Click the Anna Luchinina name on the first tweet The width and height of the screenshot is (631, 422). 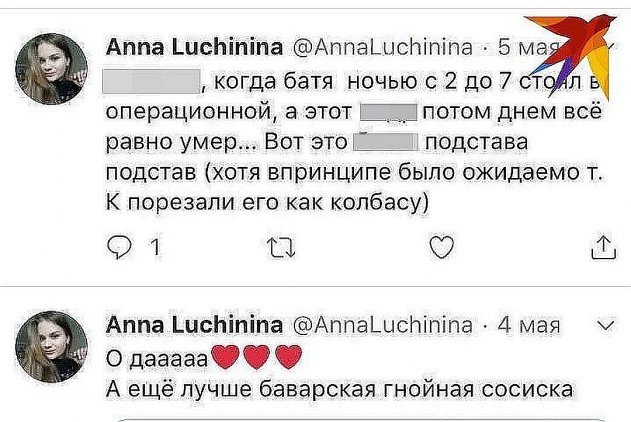point(192,47)
